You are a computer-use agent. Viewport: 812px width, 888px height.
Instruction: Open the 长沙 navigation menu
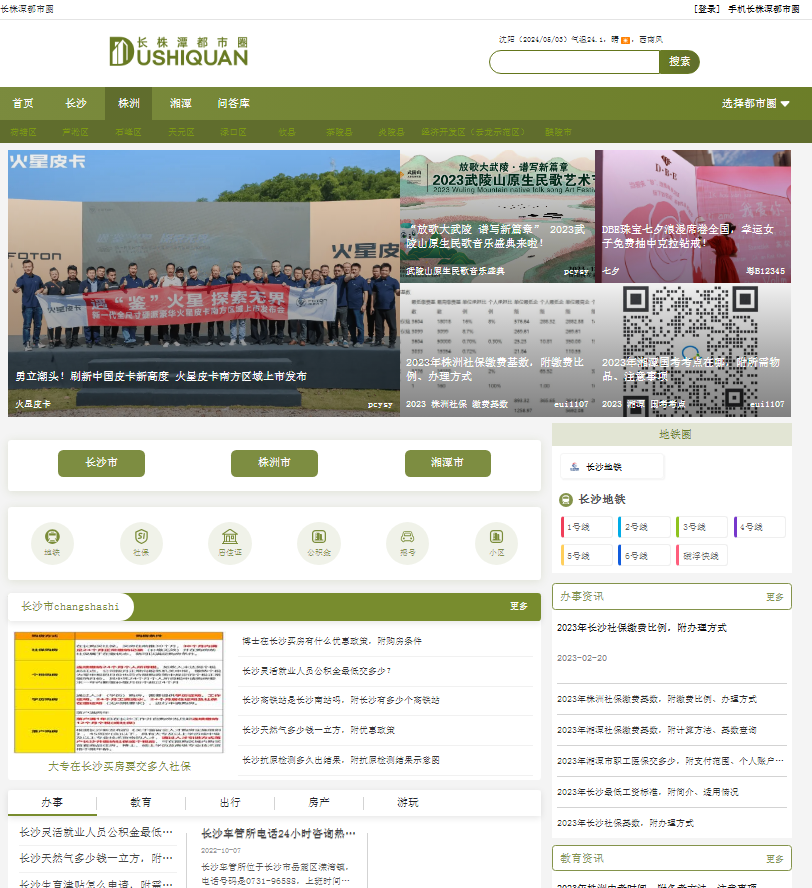[76, 104]
